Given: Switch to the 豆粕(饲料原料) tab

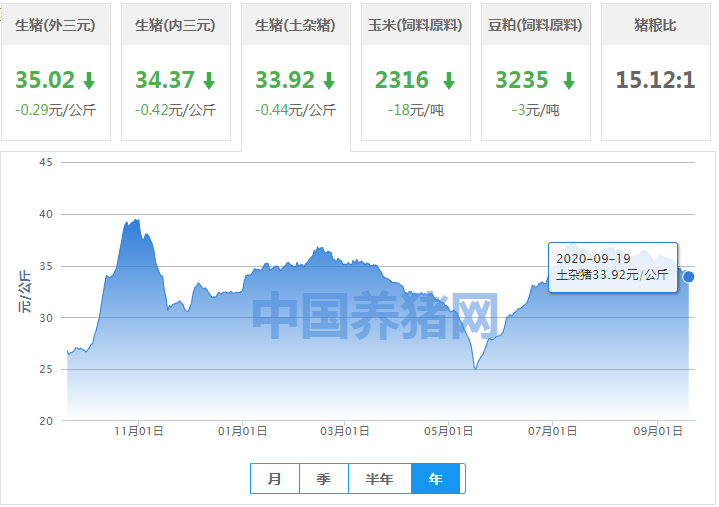Looking at the screenshot, I should (x=536, y=72).
